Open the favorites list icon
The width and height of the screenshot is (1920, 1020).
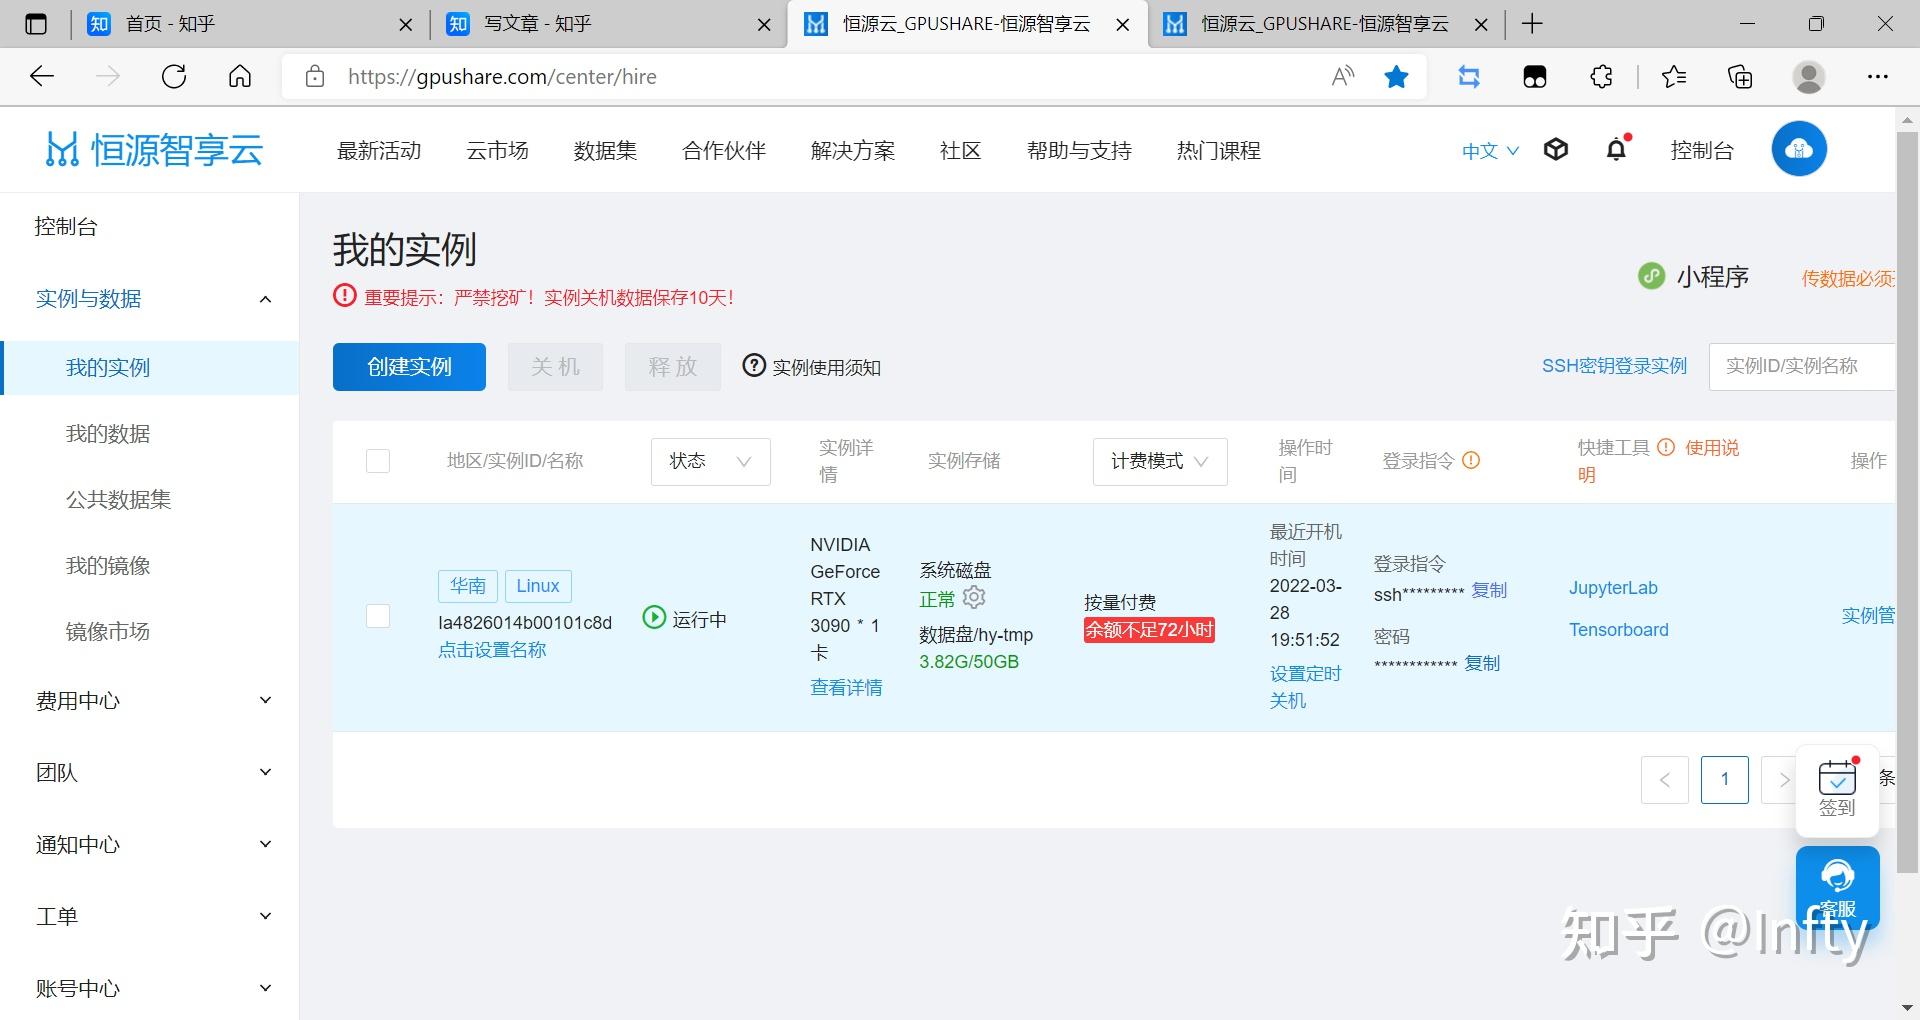point(1673,77)
